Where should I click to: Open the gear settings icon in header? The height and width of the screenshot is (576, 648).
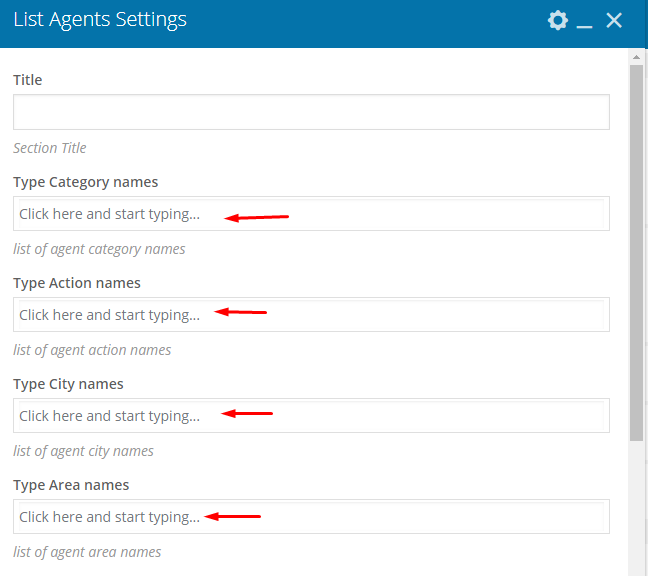(x=558, y=20)
